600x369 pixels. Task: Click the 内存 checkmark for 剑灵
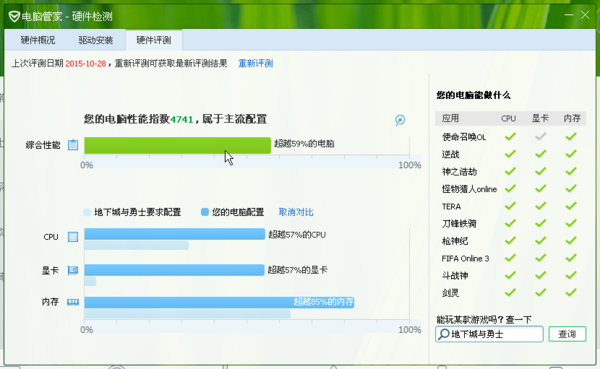[571, 292]
